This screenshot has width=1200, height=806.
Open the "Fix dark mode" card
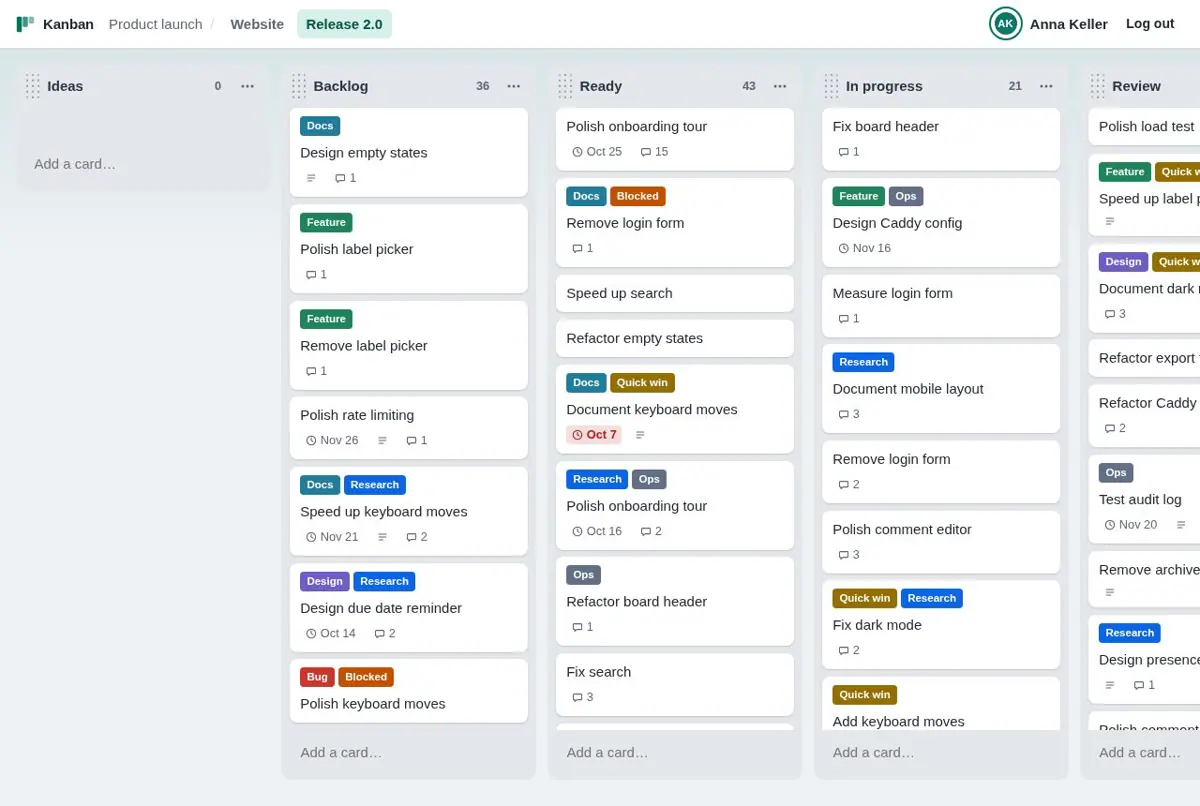pyautogui.click(x=941, y=625)
